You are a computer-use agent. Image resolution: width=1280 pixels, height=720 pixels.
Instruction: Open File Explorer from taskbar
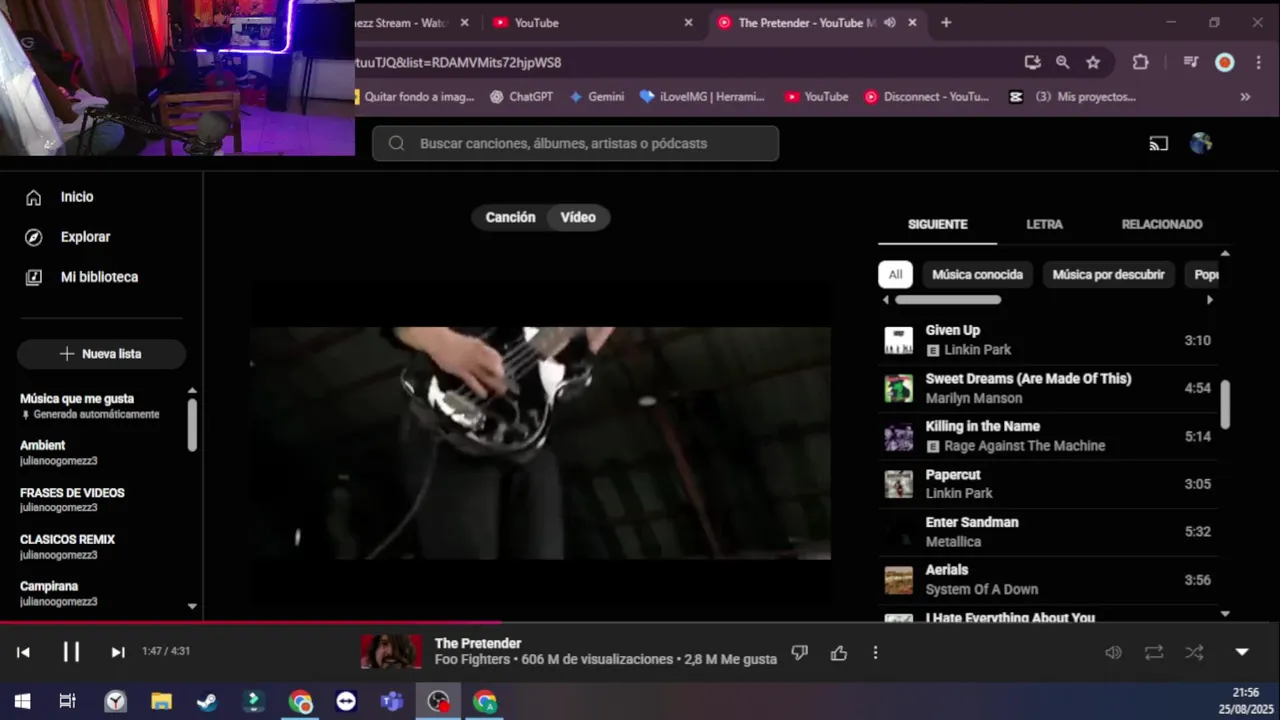click(x=161, y=701)
